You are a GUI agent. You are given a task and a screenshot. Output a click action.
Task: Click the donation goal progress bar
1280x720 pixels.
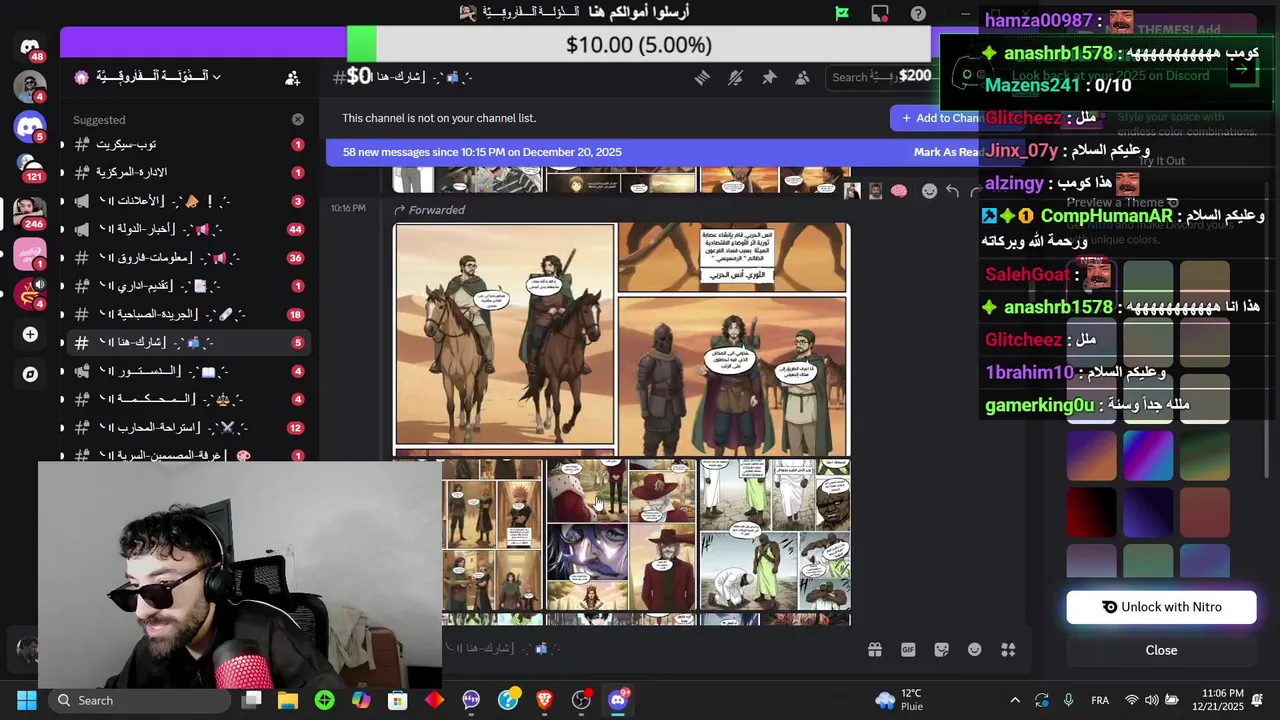(x=639, y=45)
